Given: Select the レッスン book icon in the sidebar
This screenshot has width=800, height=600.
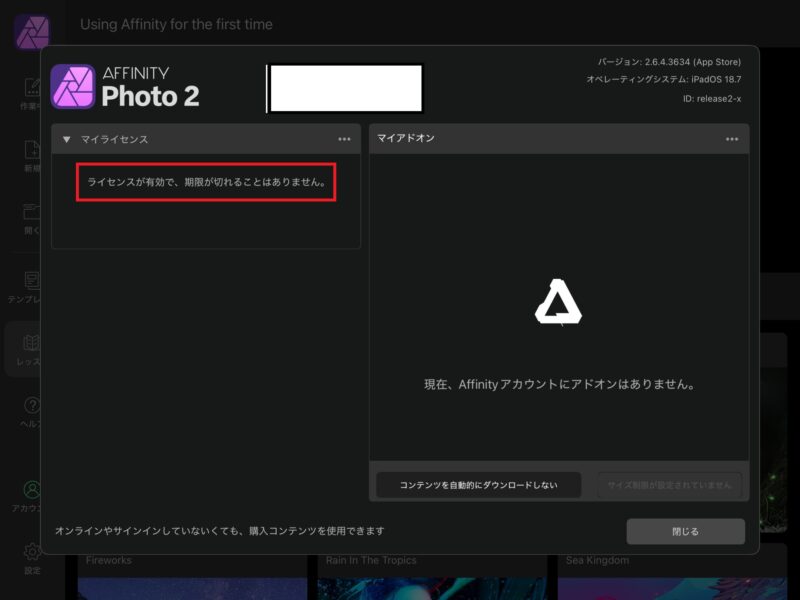Looking at the screenshot, I should tap(32, 343).
